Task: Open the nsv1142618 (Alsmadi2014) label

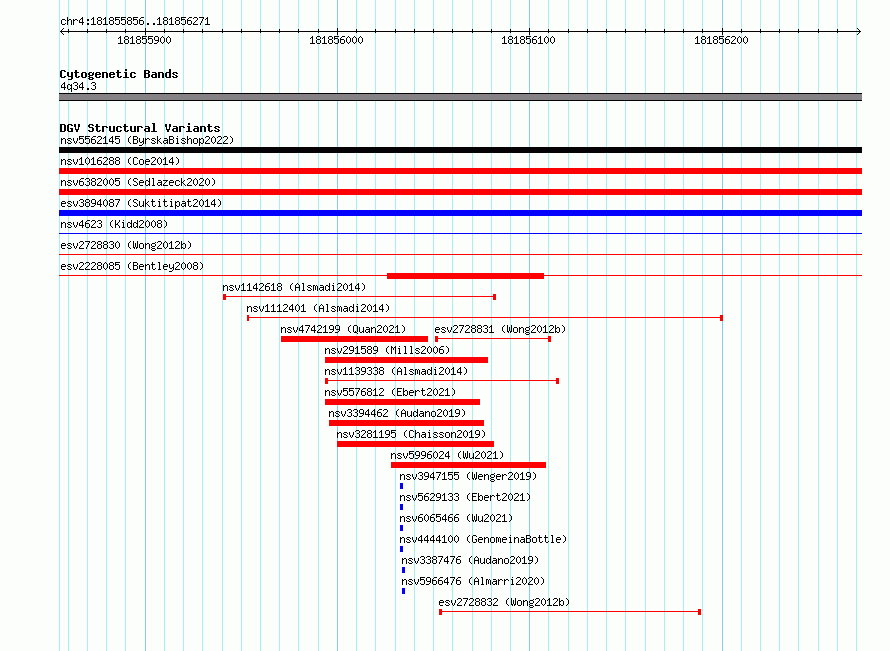Action: tap(294, 287)
